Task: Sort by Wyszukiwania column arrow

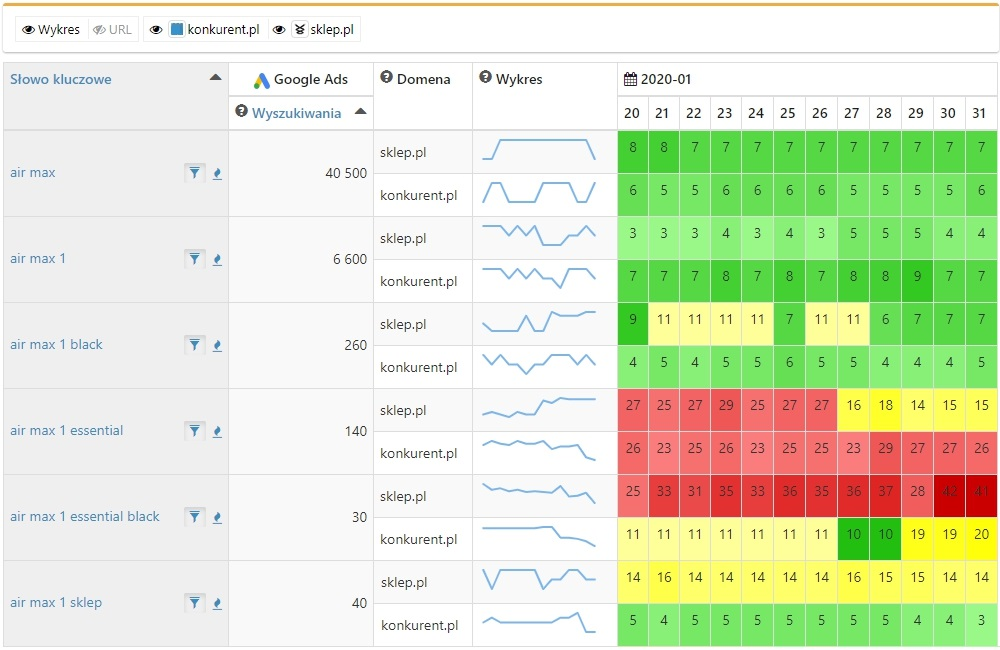Action: [361, 112]
